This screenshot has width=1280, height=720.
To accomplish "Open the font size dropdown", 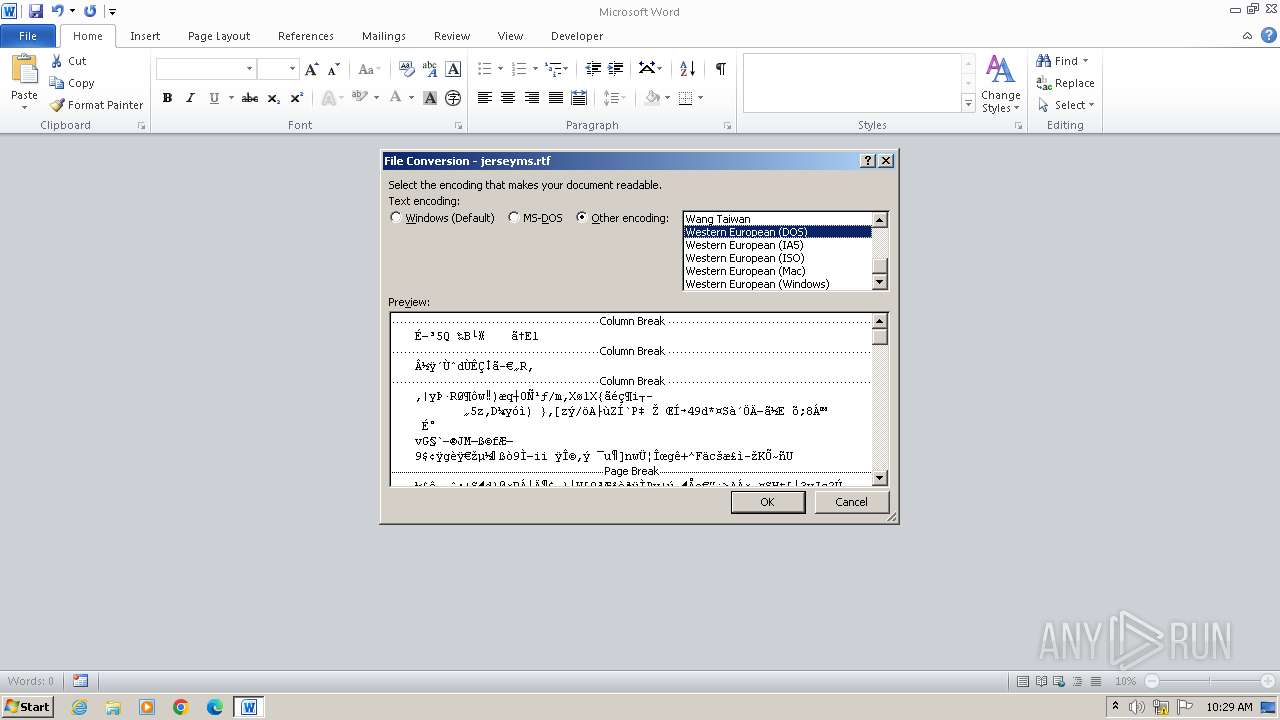I will 293,69.
